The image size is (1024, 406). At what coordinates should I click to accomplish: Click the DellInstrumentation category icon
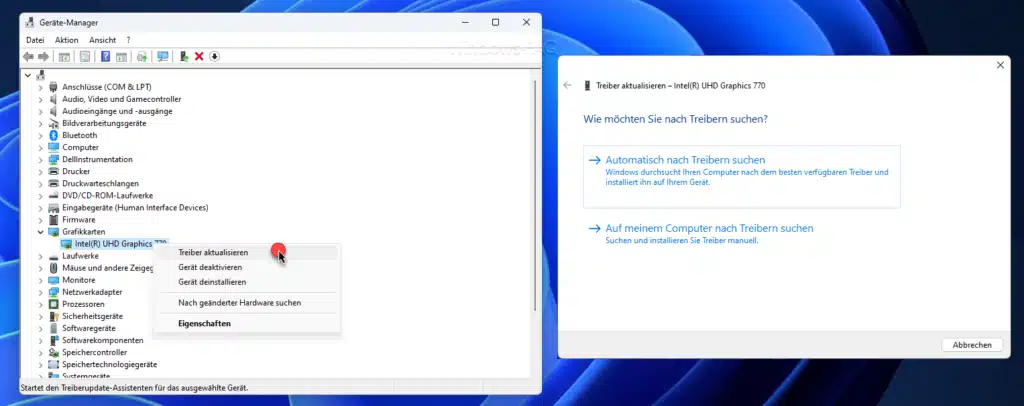click(x=54, y=159)
